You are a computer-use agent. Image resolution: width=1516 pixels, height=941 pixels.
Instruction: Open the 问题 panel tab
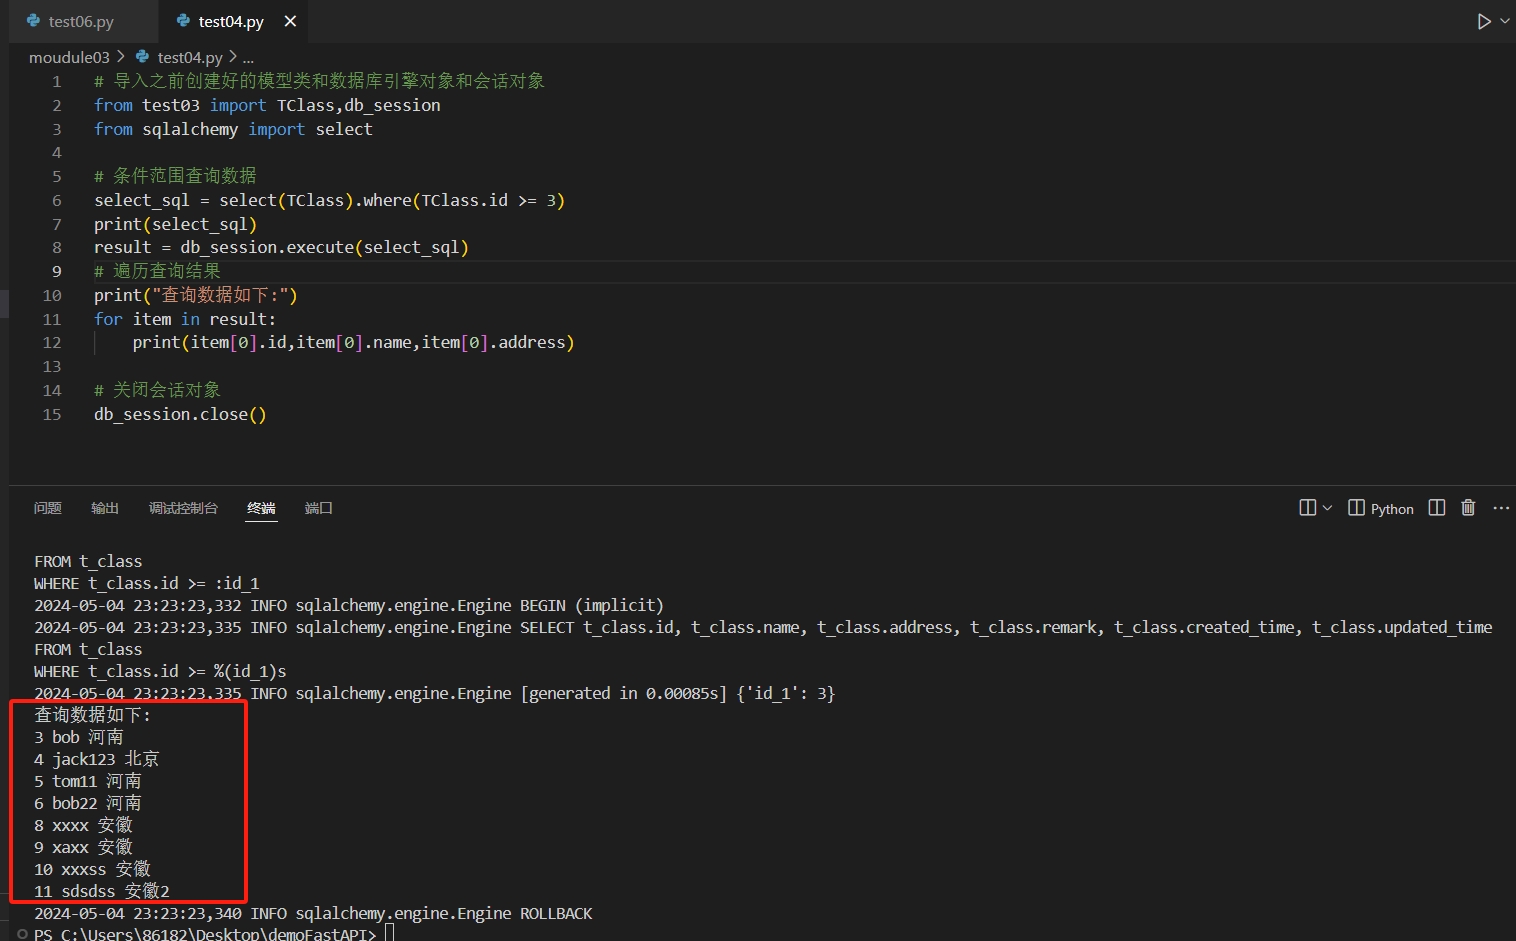[x=47, y=508]
